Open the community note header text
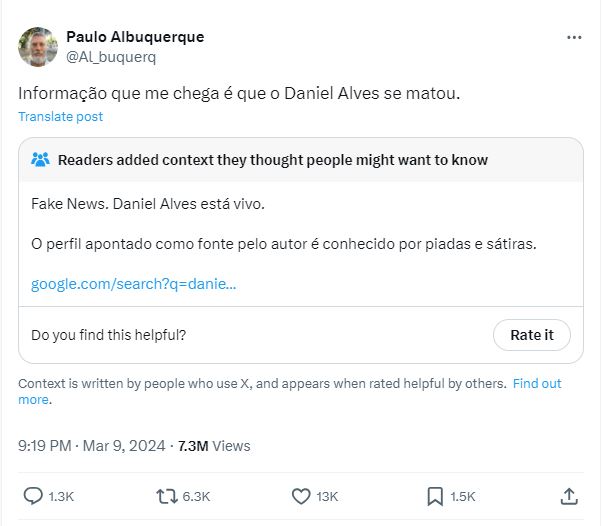603x526 pixels. [273, 160]
